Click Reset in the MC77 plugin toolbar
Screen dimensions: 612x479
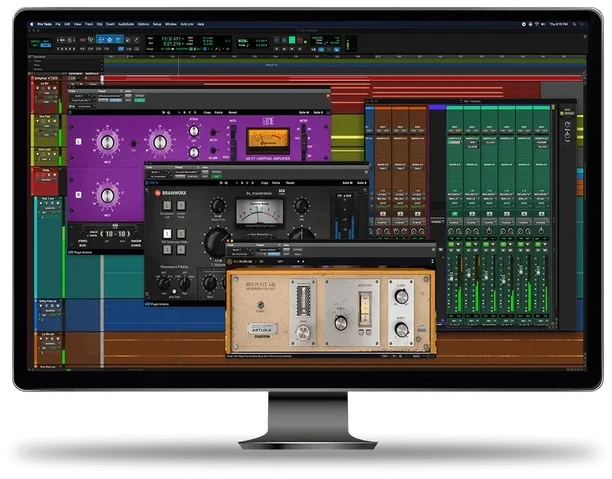pyautogui.click(x=233, y=112)
